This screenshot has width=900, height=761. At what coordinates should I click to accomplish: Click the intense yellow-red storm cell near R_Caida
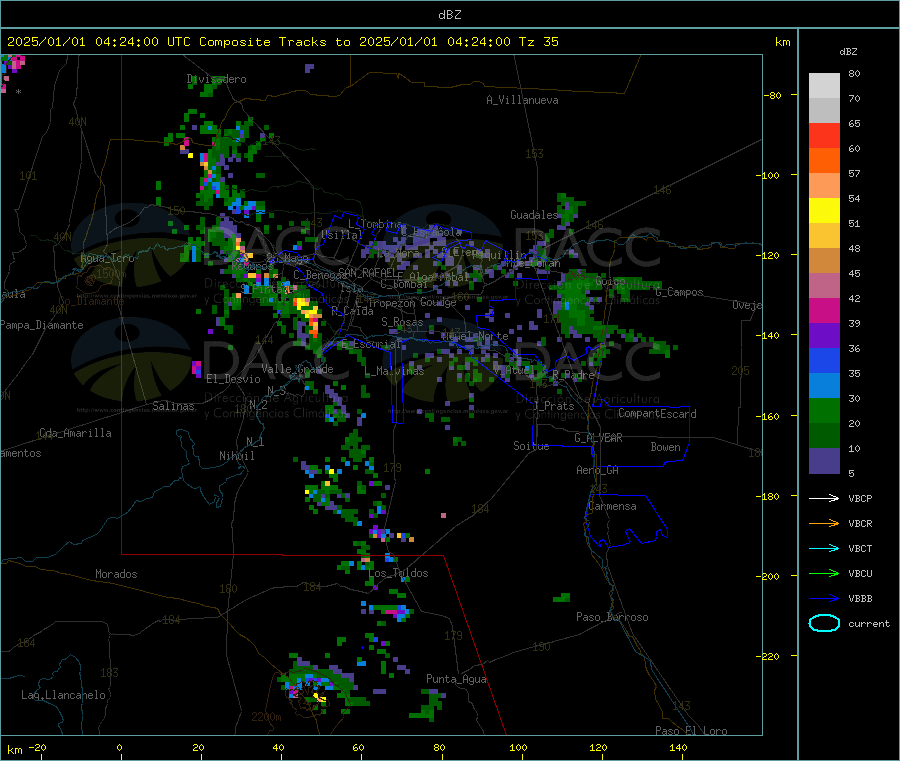tap(308, 316)
